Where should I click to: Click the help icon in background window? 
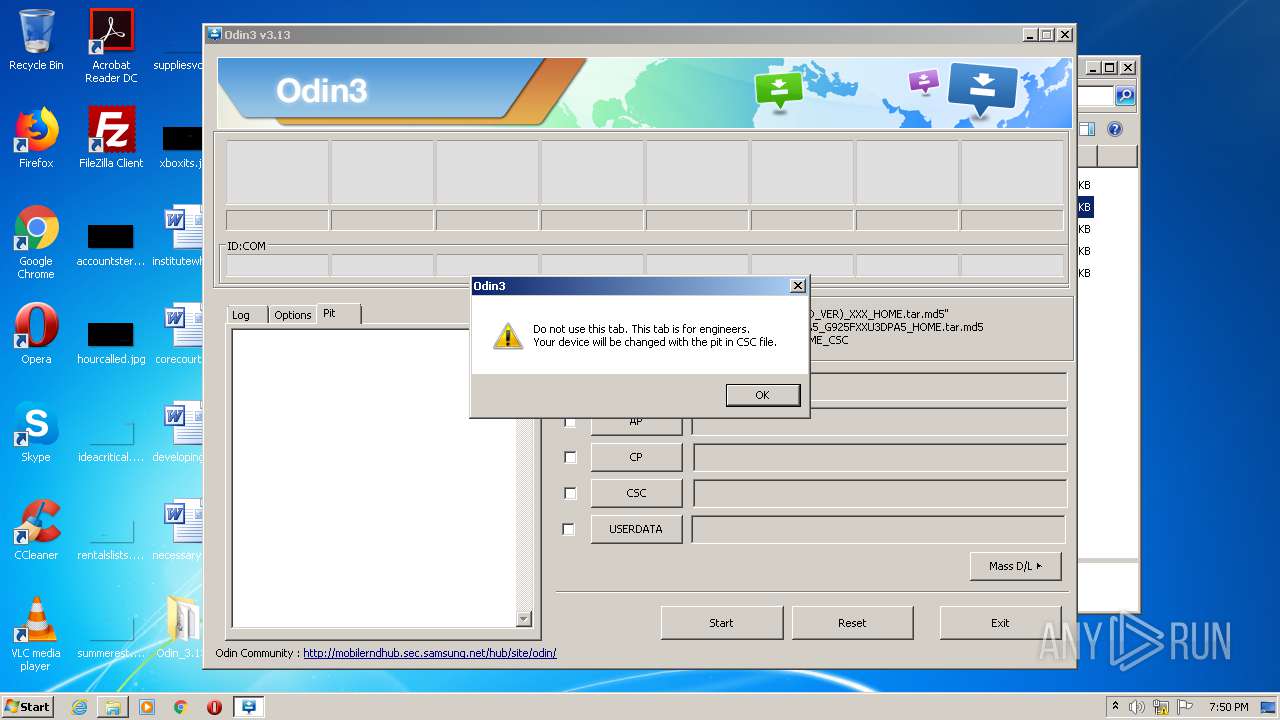pos(1115,129)
